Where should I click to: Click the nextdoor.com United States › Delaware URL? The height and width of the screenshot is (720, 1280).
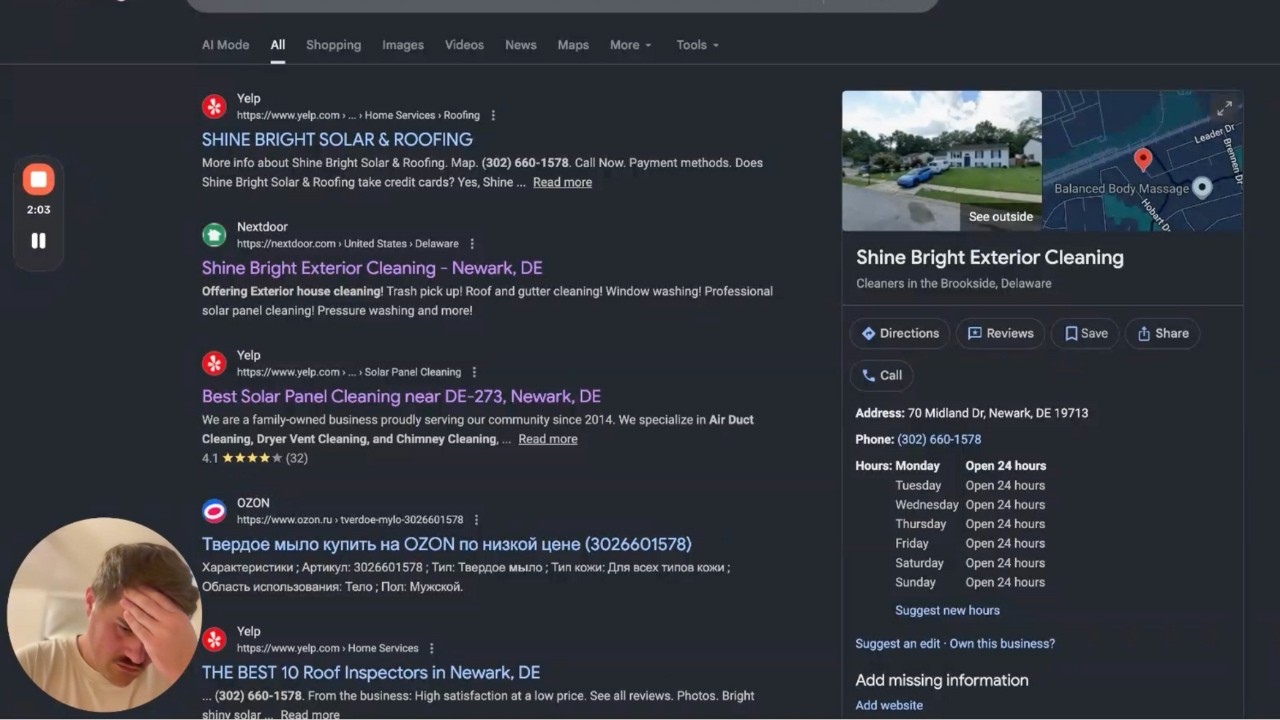point(348,244)
